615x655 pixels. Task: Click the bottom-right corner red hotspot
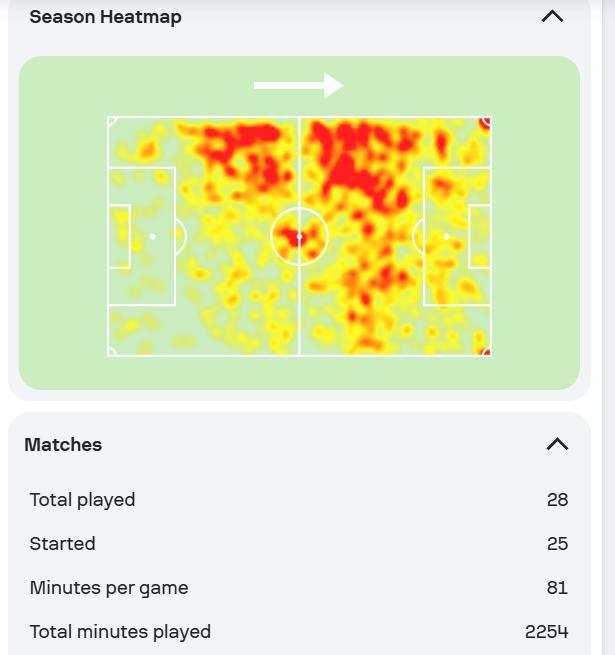pos(486,351)
